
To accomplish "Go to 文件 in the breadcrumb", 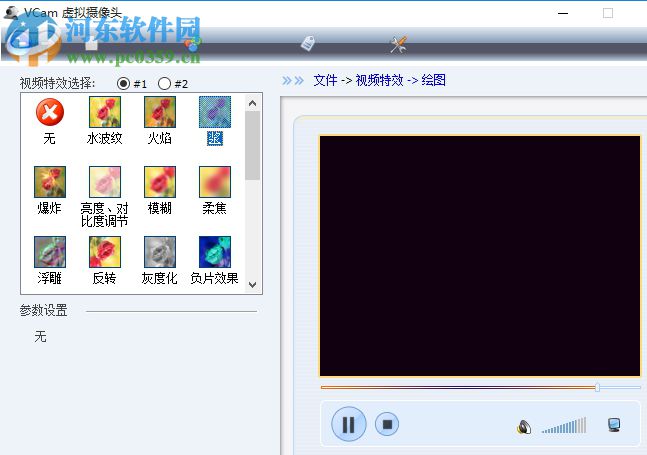I will coord(325,80).
